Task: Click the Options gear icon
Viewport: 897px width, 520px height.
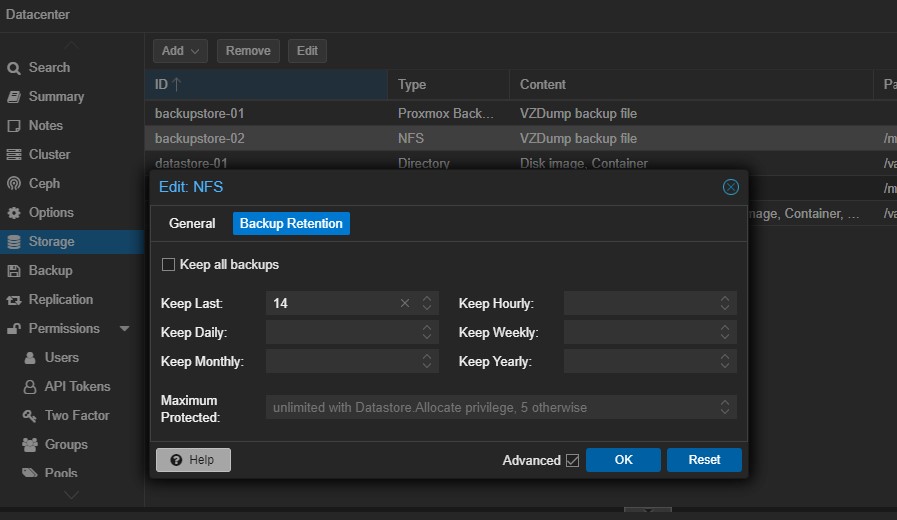Action: 14,213
